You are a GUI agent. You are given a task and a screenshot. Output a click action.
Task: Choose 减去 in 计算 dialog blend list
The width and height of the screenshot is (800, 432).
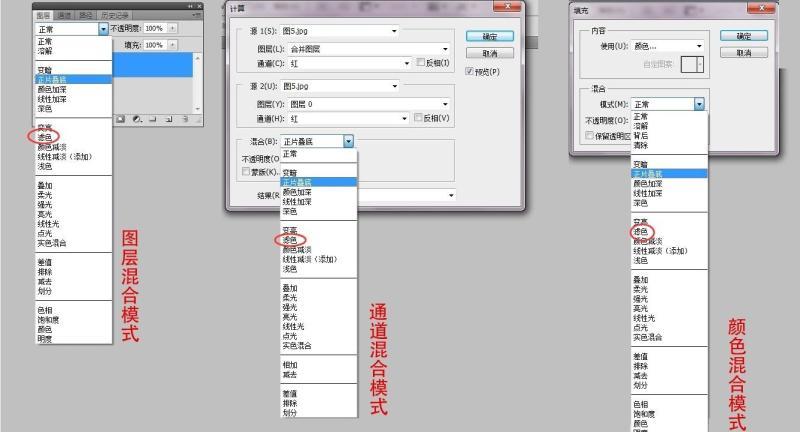[x=289, y=374]
